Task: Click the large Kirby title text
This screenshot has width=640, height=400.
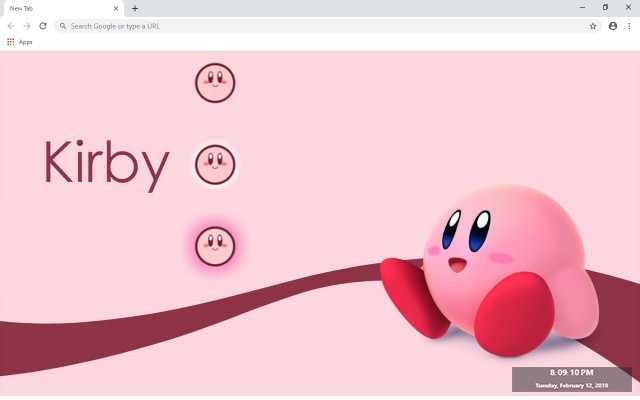Action: pos(107,165)
